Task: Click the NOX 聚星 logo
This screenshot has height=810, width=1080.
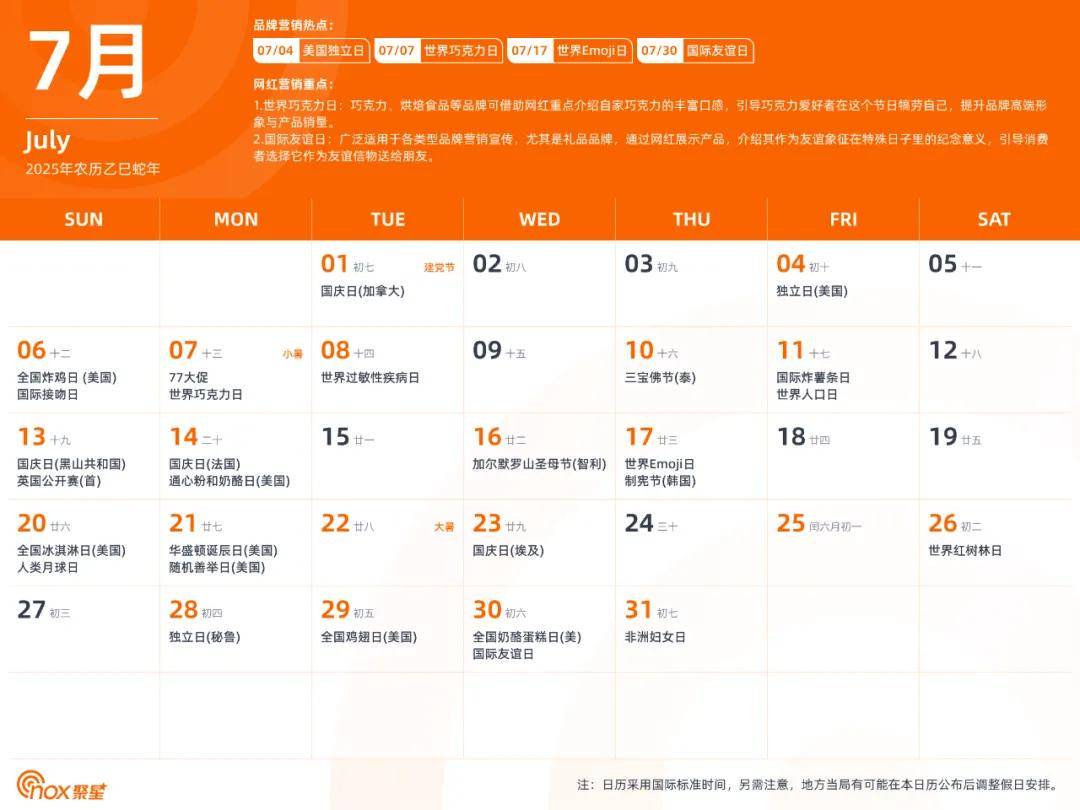Action: coord(62,786)
